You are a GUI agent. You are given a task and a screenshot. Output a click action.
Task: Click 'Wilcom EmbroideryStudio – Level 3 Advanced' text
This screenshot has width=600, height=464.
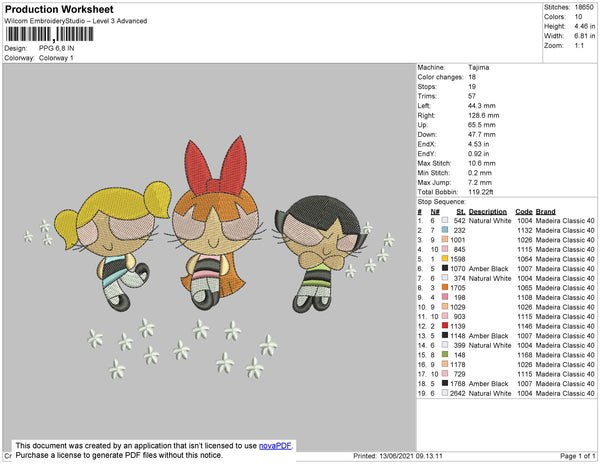76,21
